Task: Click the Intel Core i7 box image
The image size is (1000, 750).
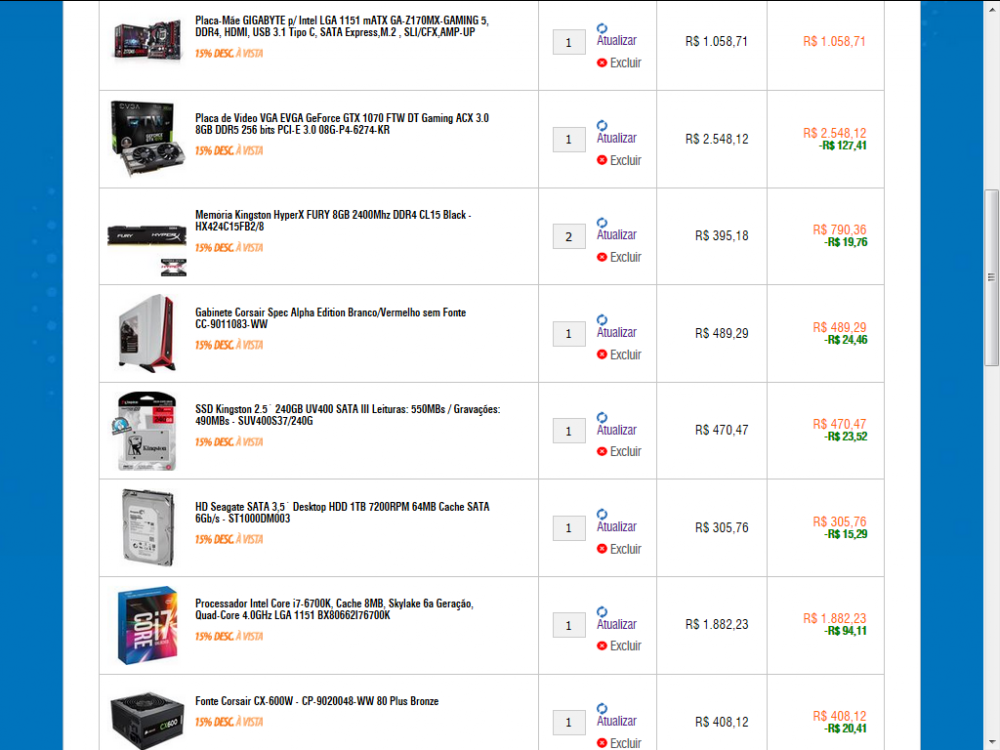Action: [147, 625]
